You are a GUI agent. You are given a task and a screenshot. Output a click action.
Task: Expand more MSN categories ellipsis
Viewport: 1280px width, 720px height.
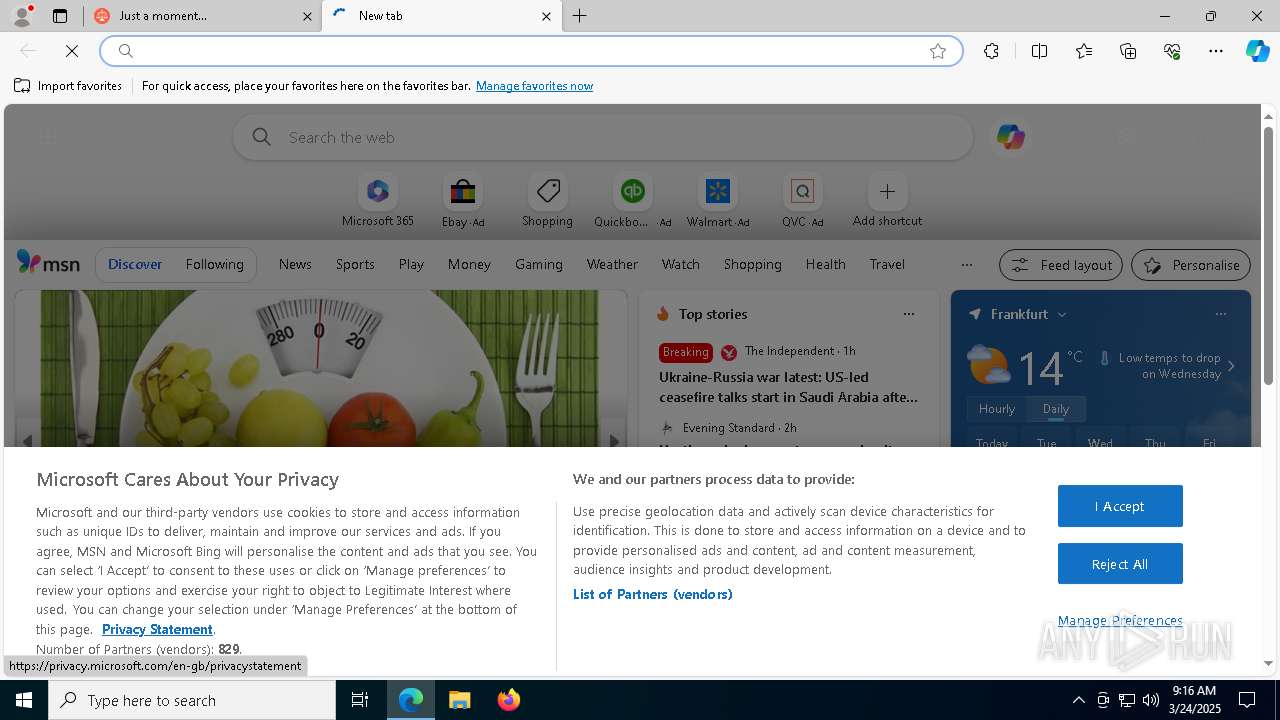coord(966,265)
